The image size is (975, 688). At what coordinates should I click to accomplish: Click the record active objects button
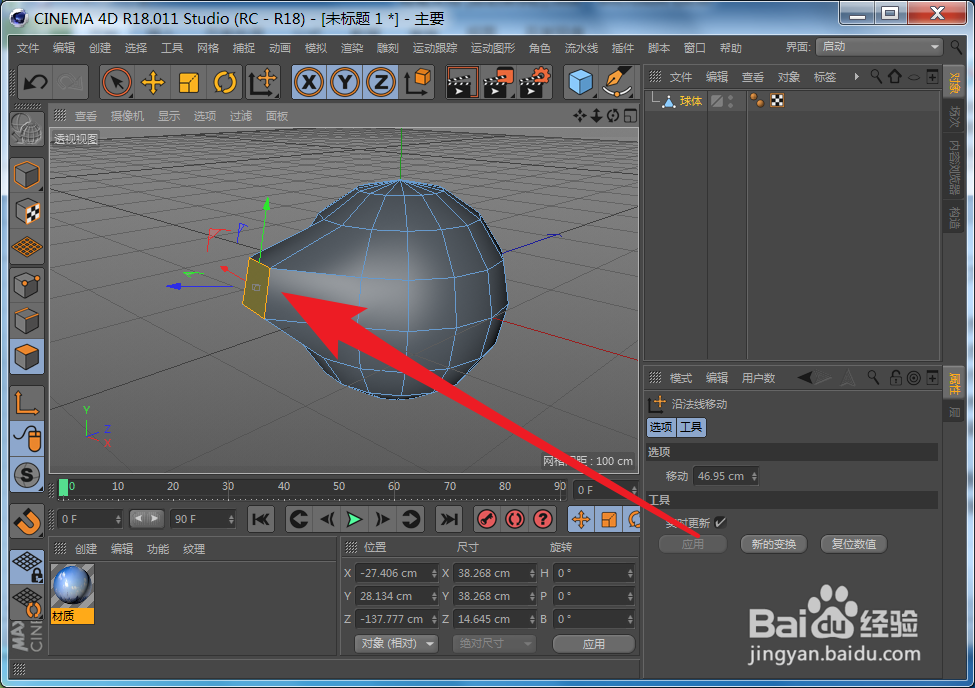coord(487,519)
